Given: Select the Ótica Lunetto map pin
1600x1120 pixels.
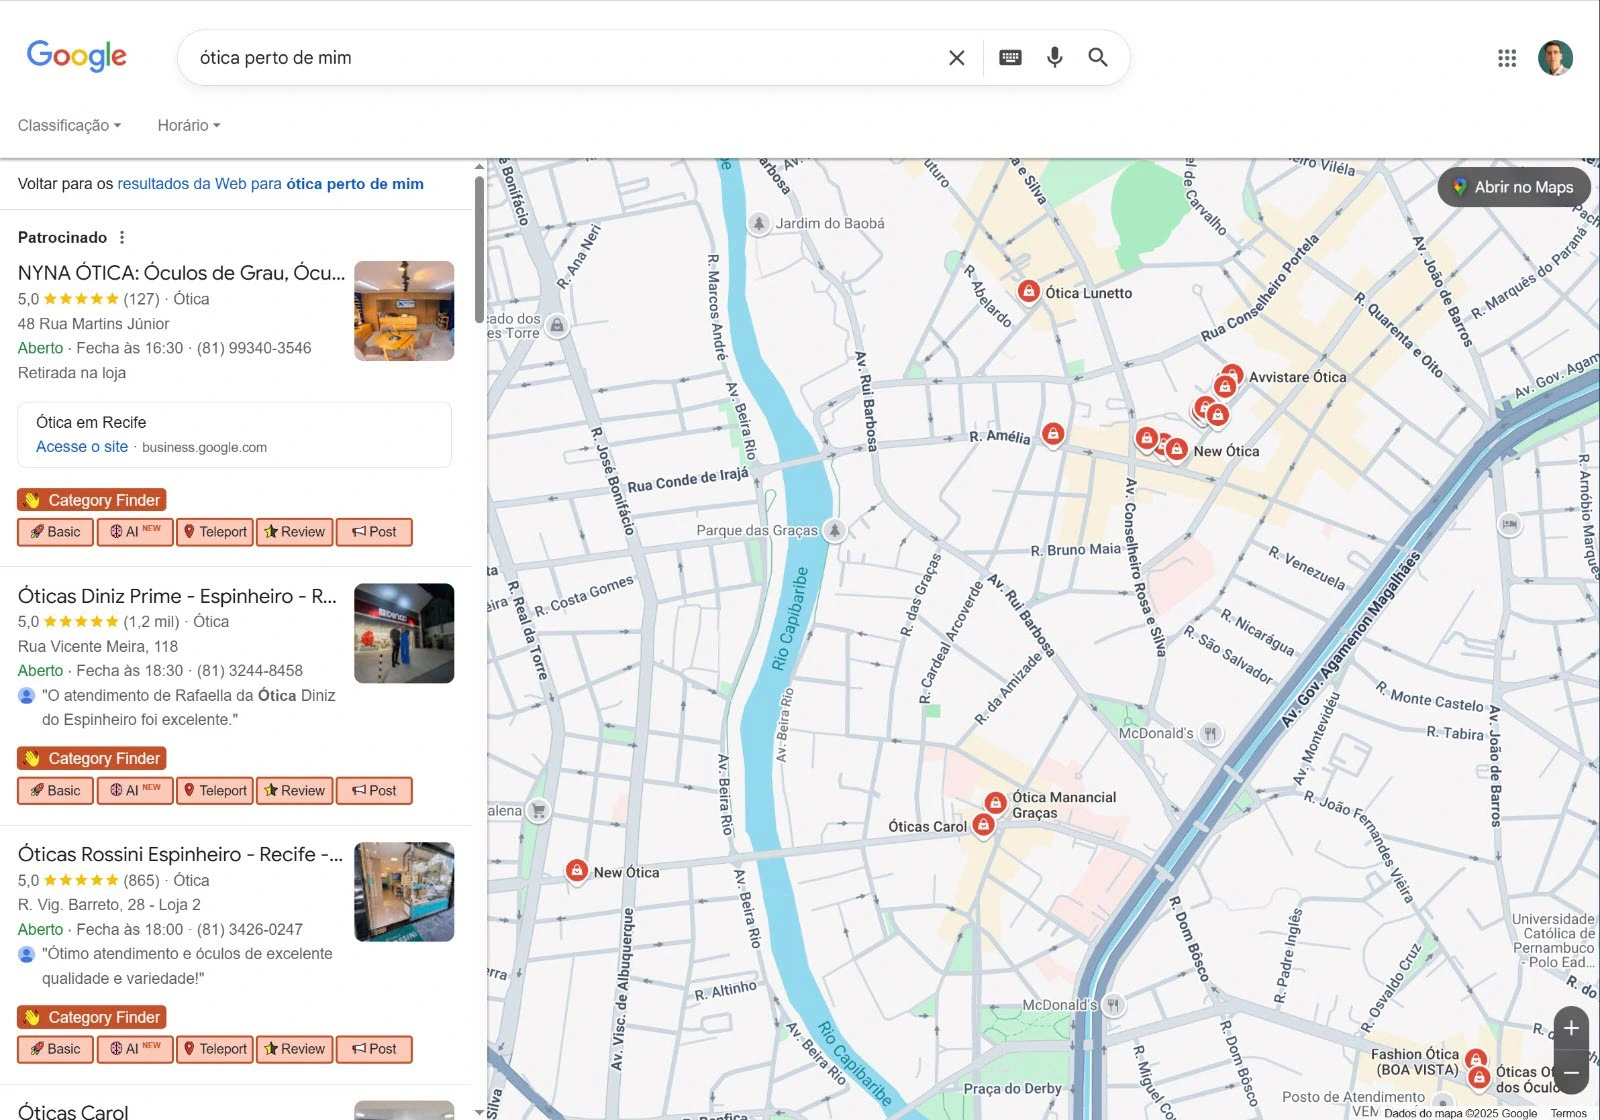Looking at the screenshot, I should 1028,291.
